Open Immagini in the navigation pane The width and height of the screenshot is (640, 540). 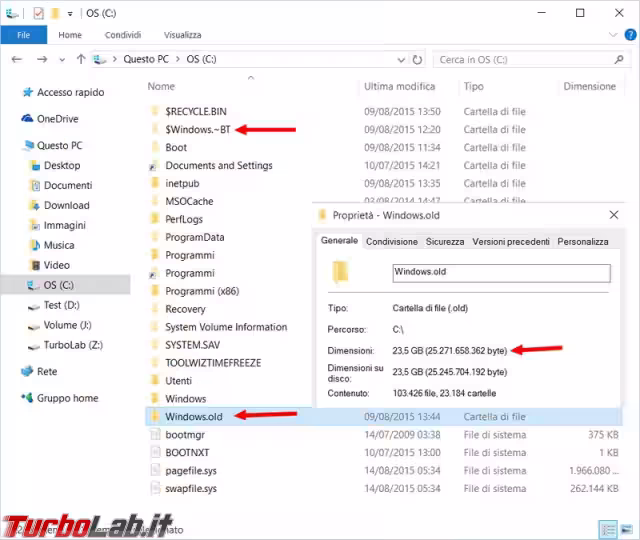(x=64, y=226)
